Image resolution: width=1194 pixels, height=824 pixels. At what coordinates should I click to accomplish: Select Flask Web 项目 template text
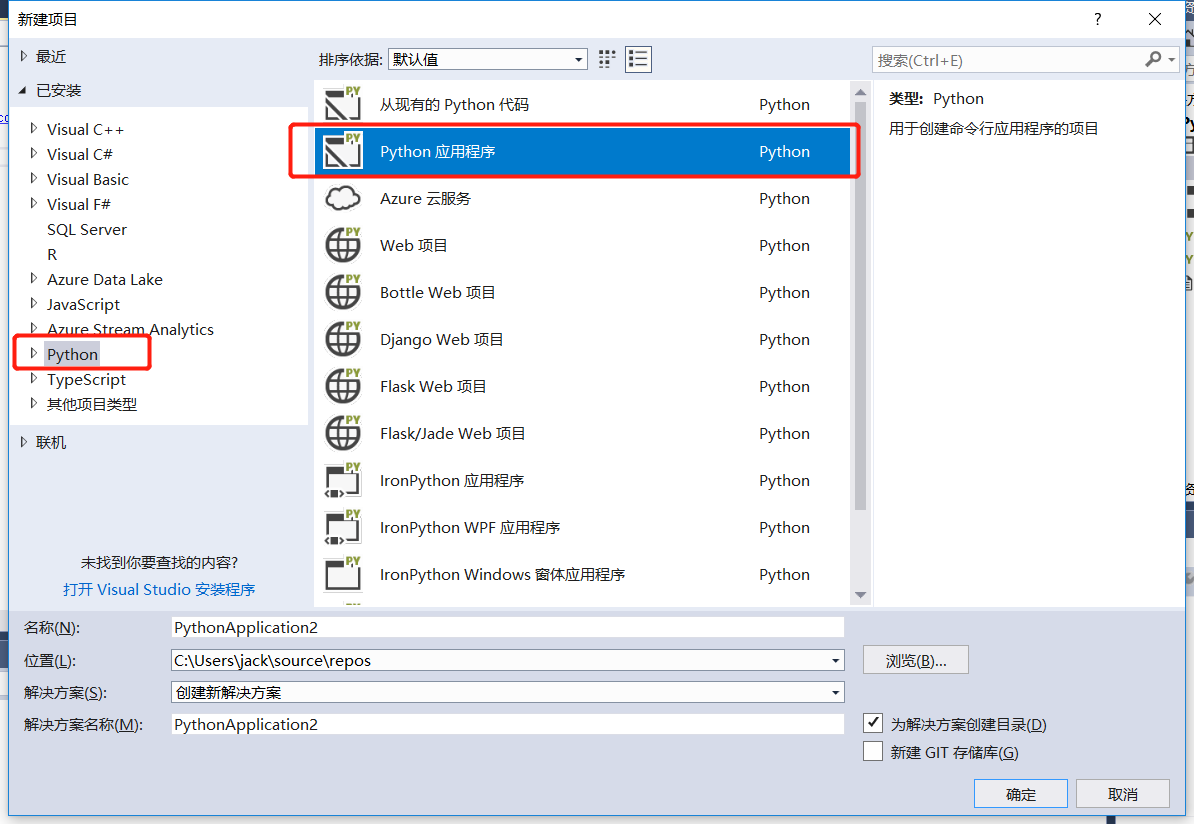433,387
